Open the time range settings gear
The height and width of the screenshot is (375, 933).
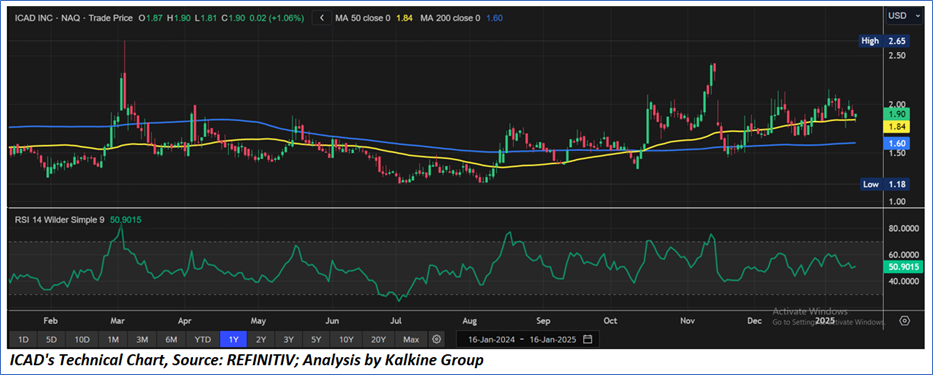point(437,339)
